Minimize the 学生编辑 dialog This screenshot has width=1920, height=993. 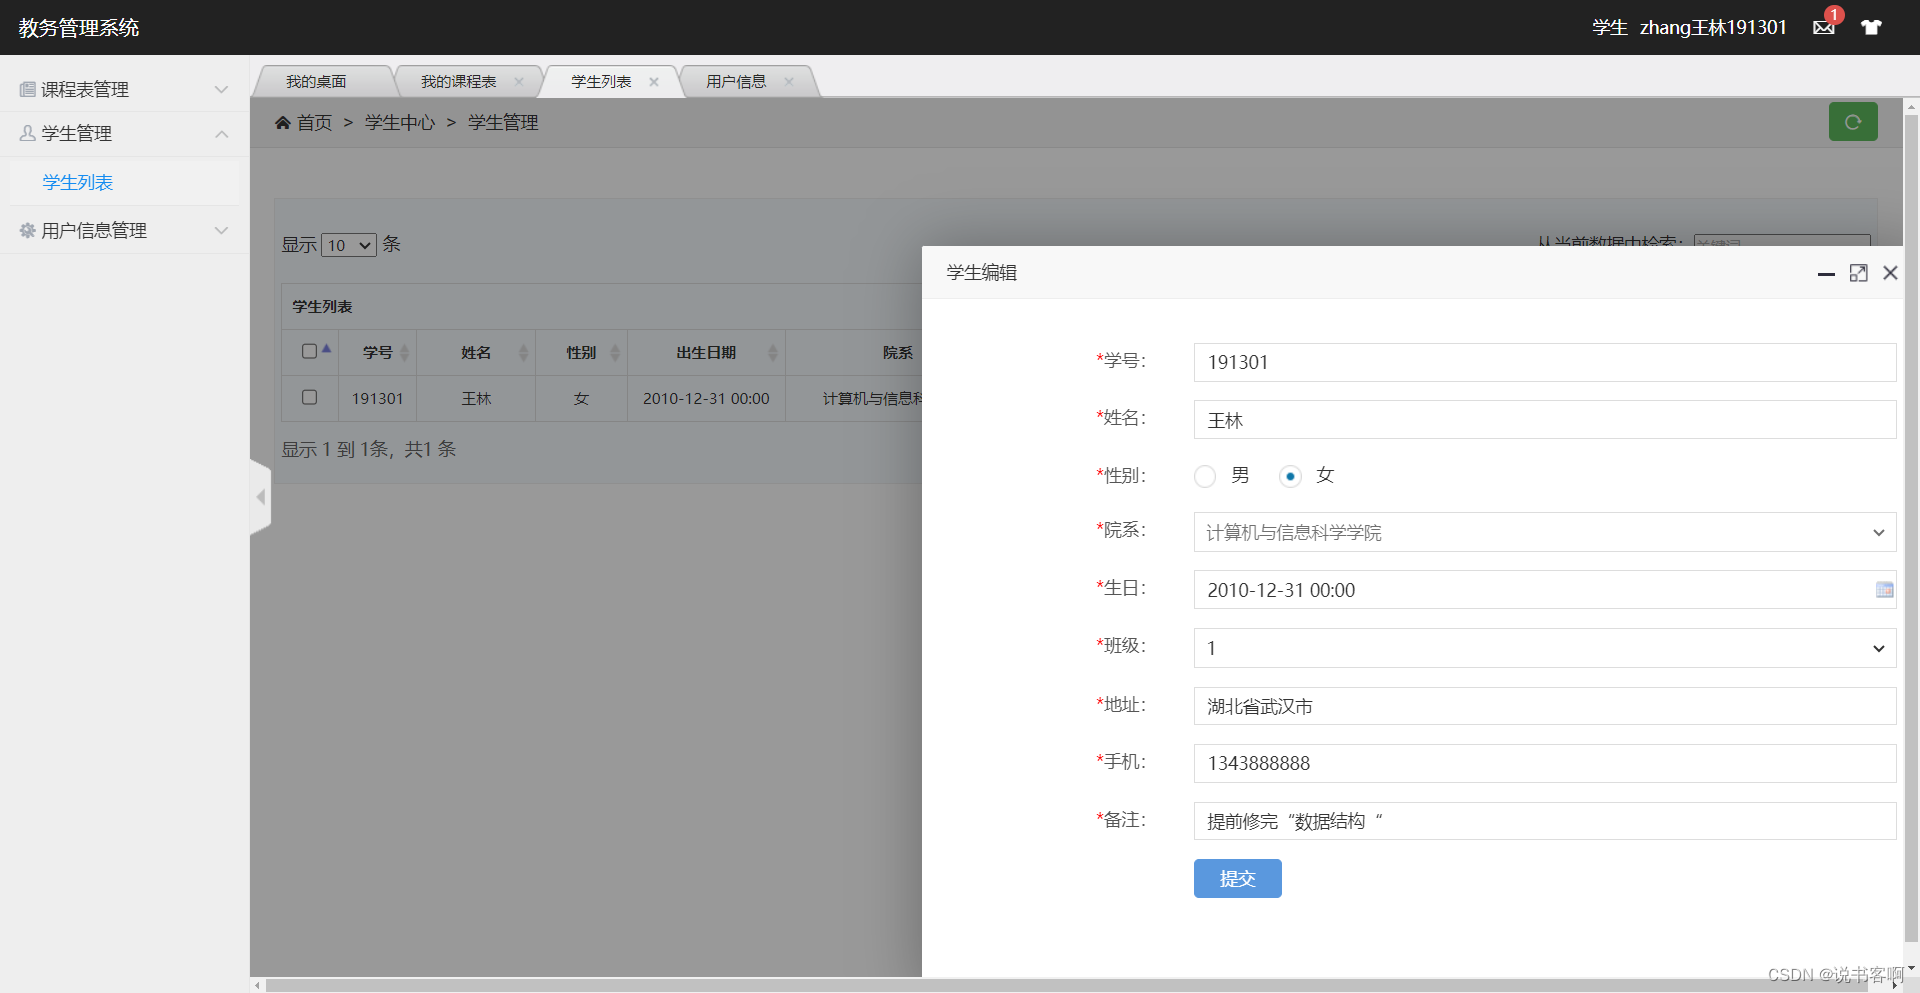pos(1826,273)
